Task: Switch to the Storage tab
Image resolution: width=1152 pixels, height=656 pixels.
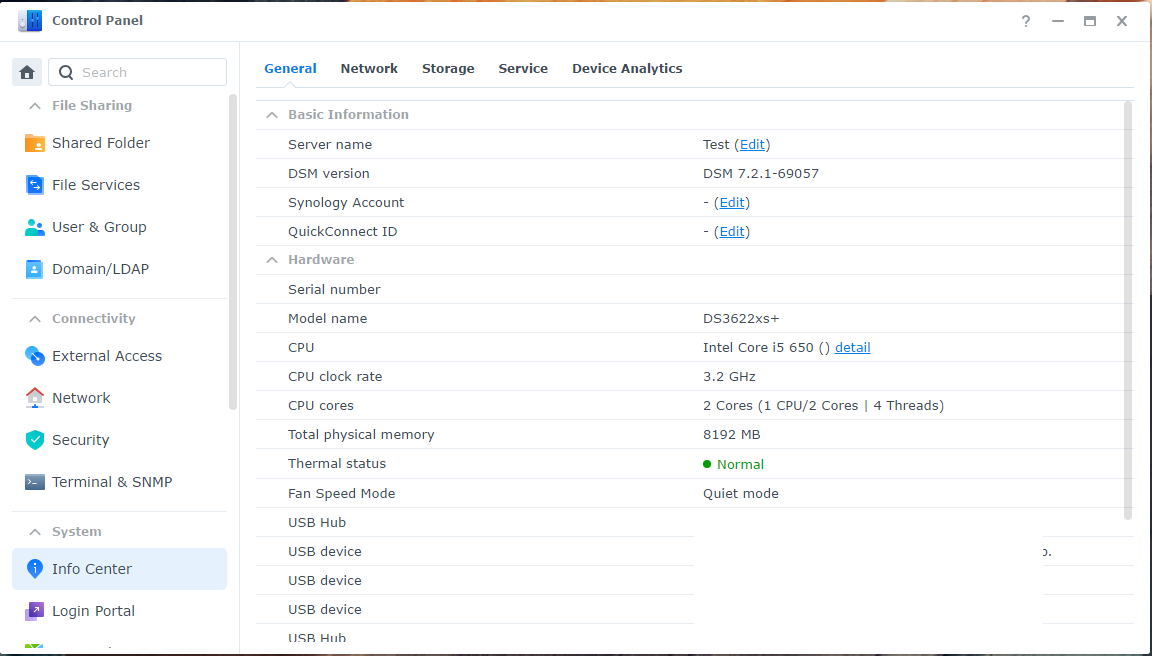Action: (448, 68)
